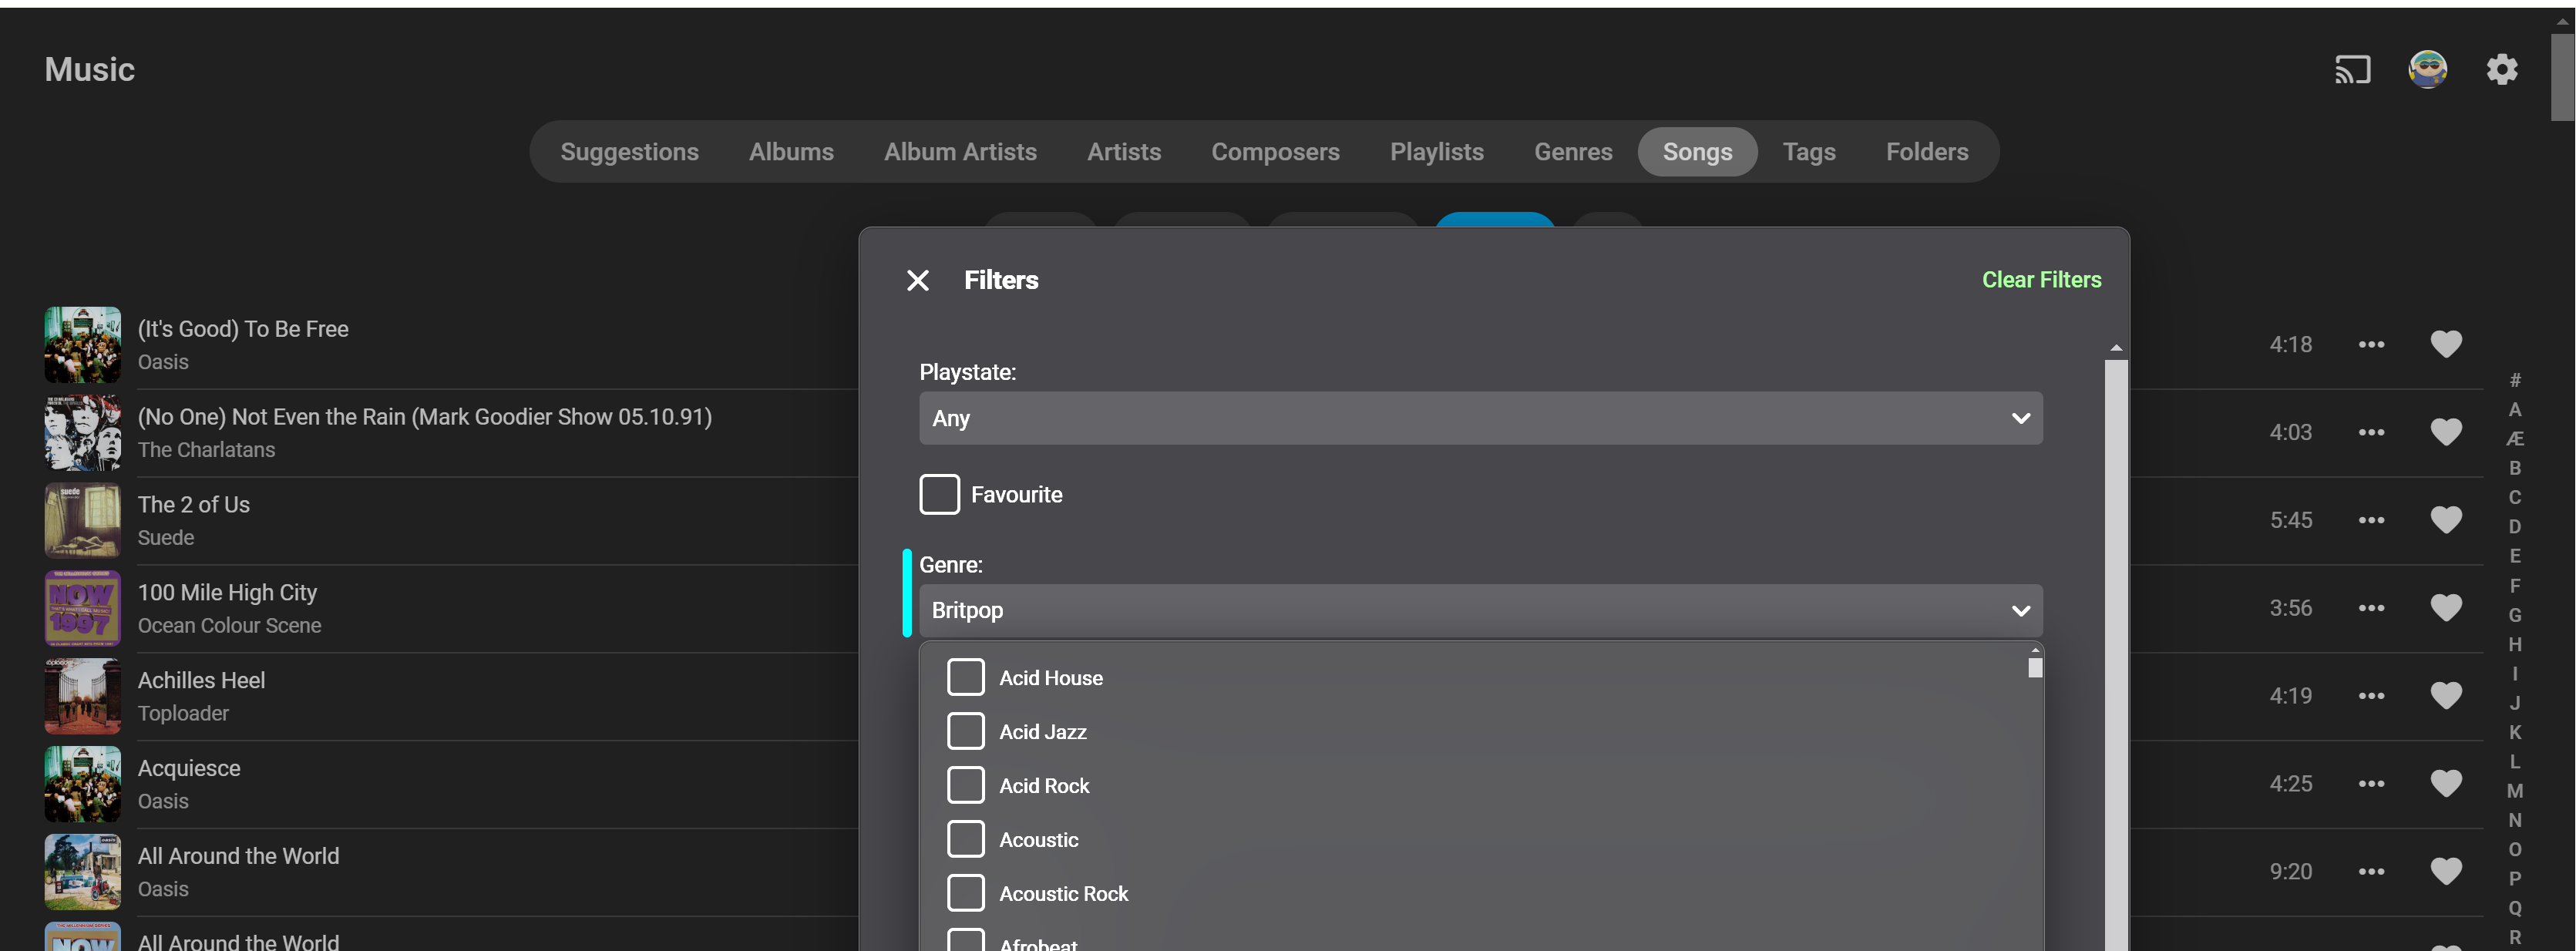Screen dimensions: 2576x951
Task: Tick the Acoustic Rock genre checkbox
Action: (965, 894)
